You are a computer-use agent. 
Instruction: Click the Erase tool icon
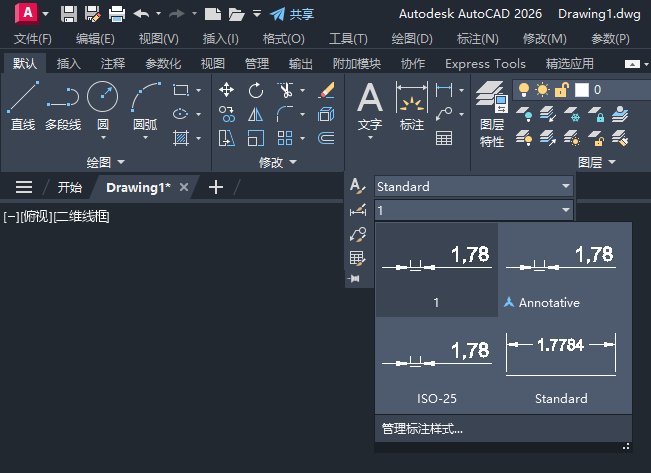(x=326, y=90)
